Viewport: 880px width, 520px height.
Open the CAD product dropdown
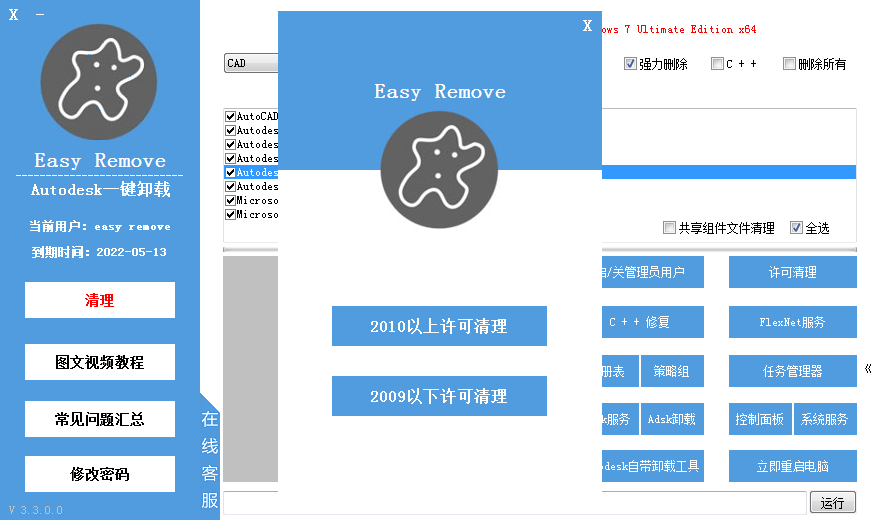[251, 63]
